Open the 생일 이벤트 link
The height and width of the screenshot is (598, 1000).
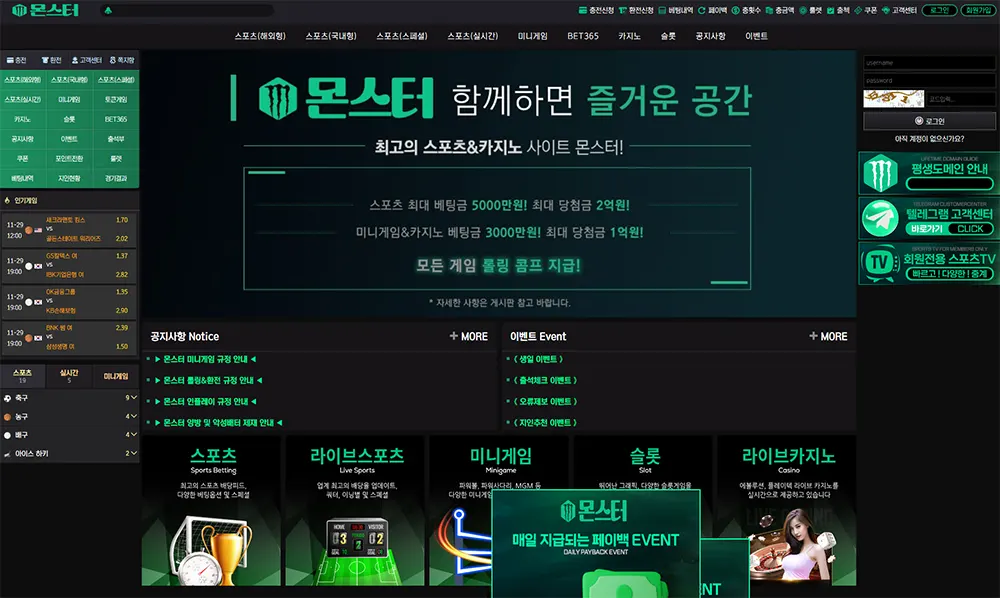[538, 360]
